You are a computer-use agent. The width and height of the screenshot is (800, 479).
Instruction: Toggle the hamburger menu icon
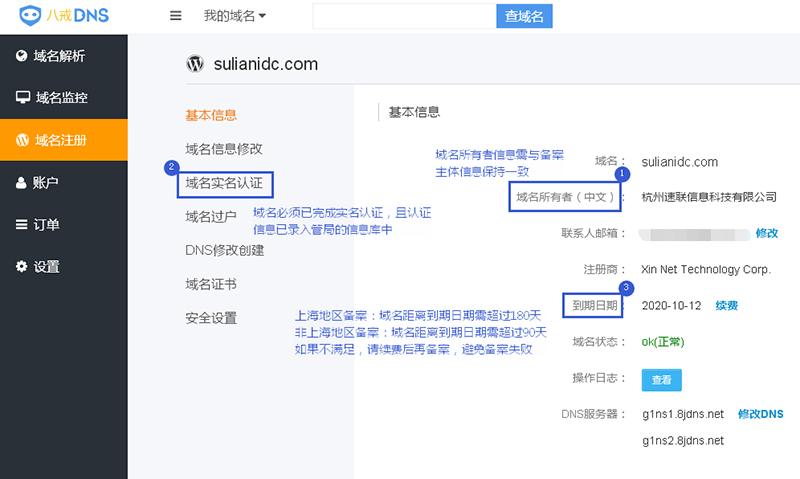coord(176,16)
